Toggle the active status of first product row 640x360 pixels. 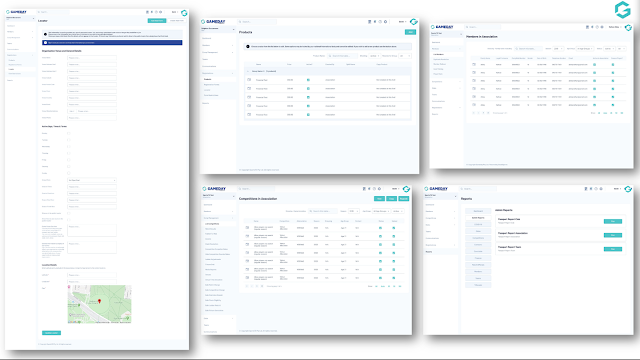[x=308, y=80]
